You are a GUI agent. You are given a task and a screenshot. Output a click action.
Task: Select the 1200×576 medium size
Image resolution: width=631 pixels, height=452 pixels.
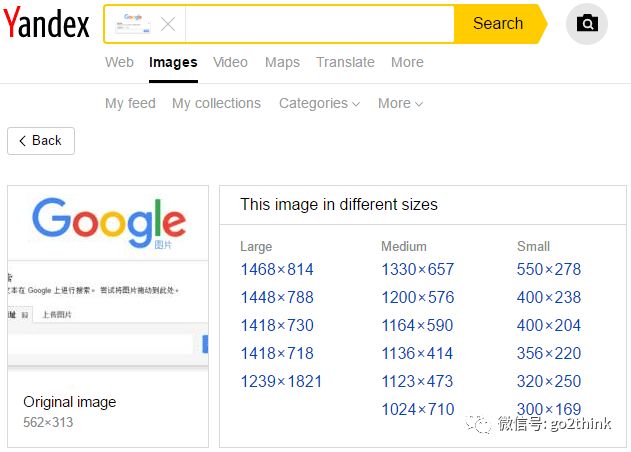(x=418, y=297)
